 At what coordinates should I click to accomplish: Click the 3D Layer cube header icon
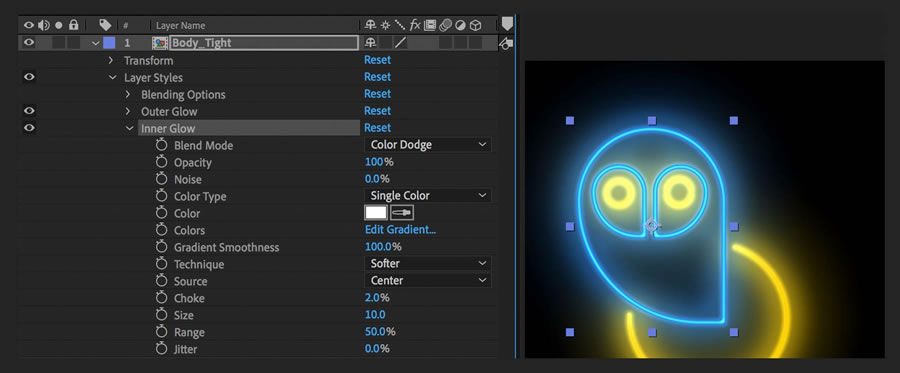[x=475, y=25]
